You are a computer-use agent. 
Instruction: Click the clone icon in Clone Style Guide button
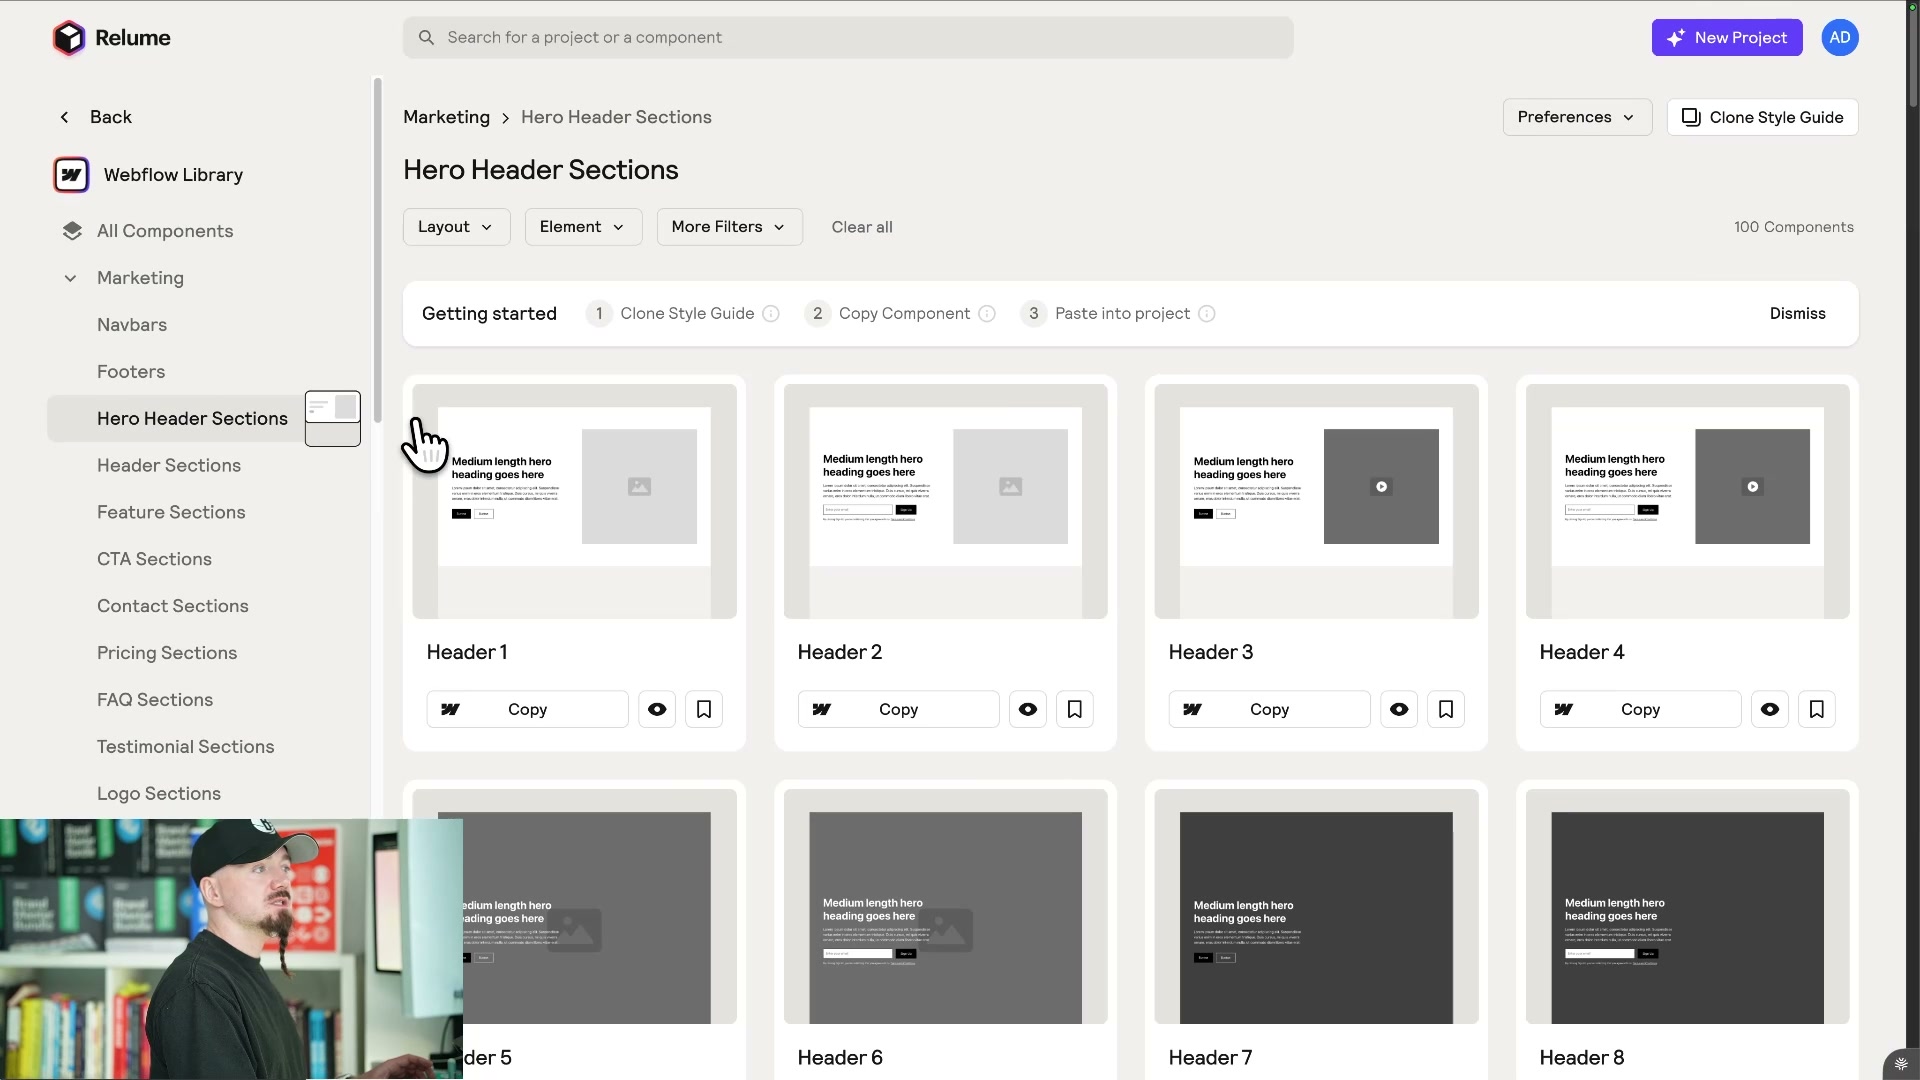[1691, 117]
